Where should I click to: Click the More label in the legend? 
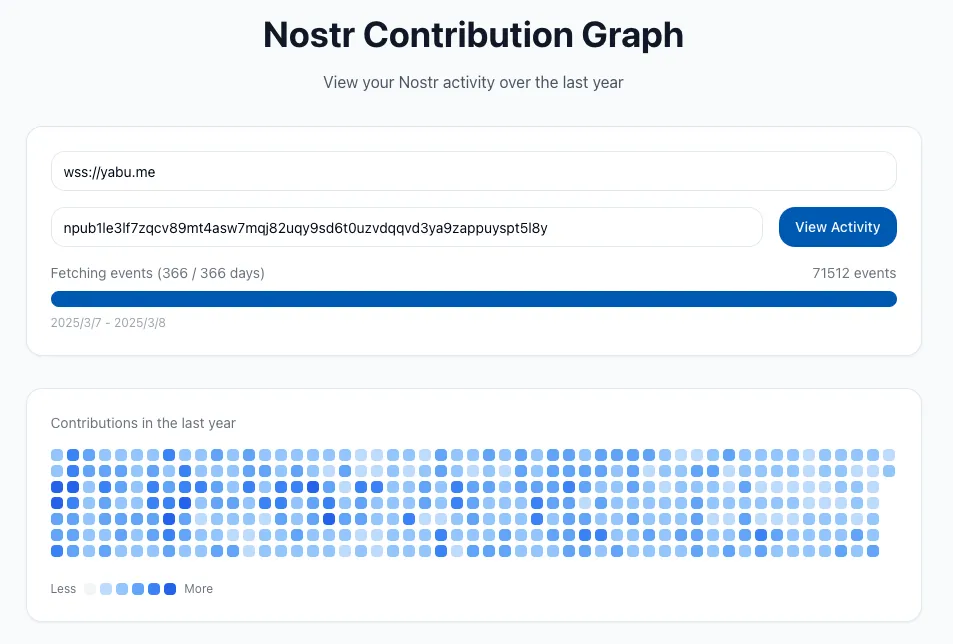pyautogui.click(x=198, y=589)
